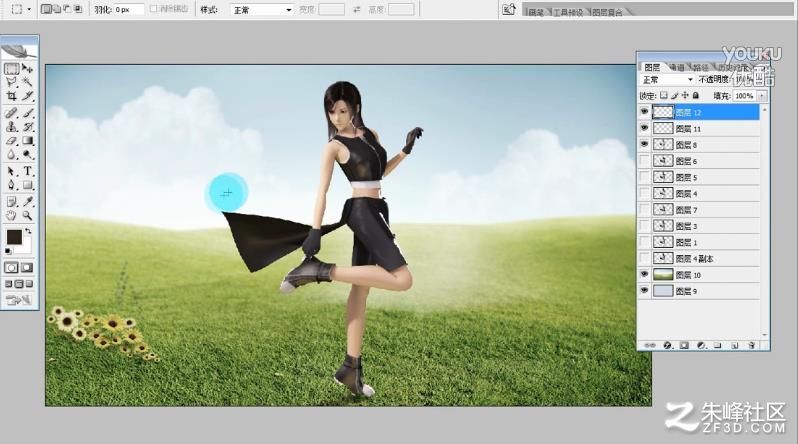Add a layer mask
Image resolution: width=798 pixels, height=444 pixels.
(684, 345)
